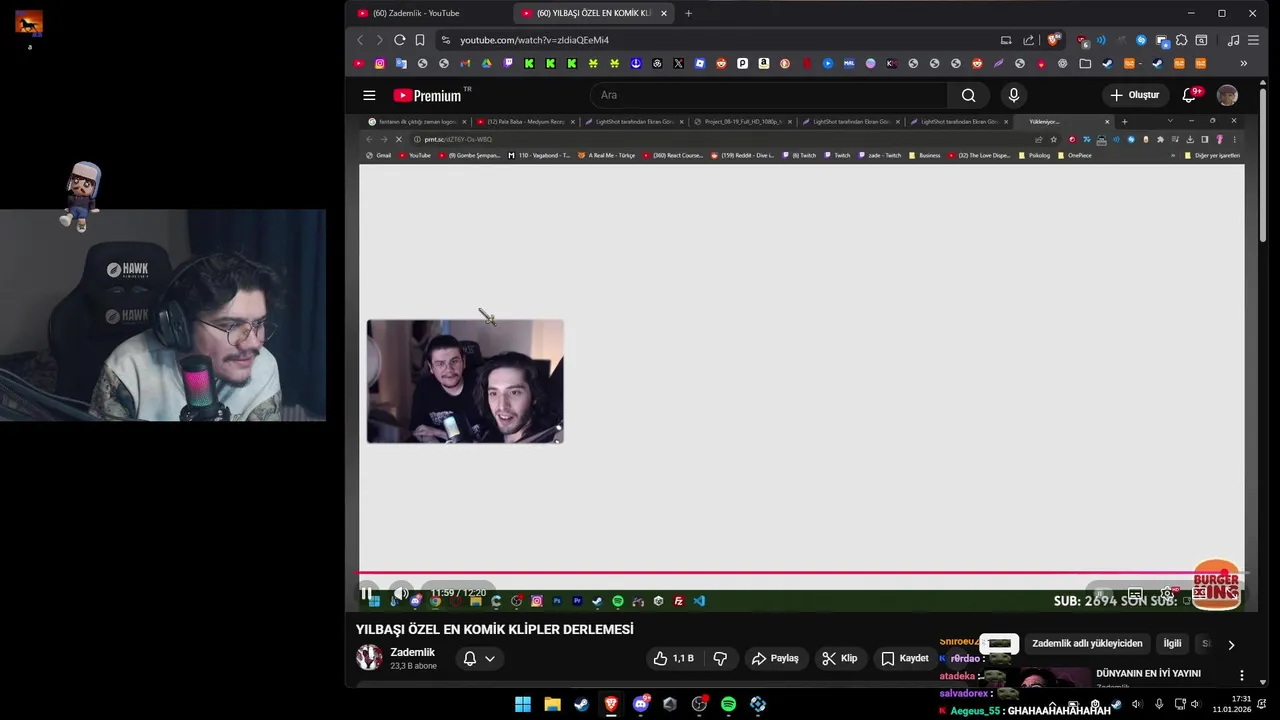Open the Brave main menu icon

coord(1254,40)
